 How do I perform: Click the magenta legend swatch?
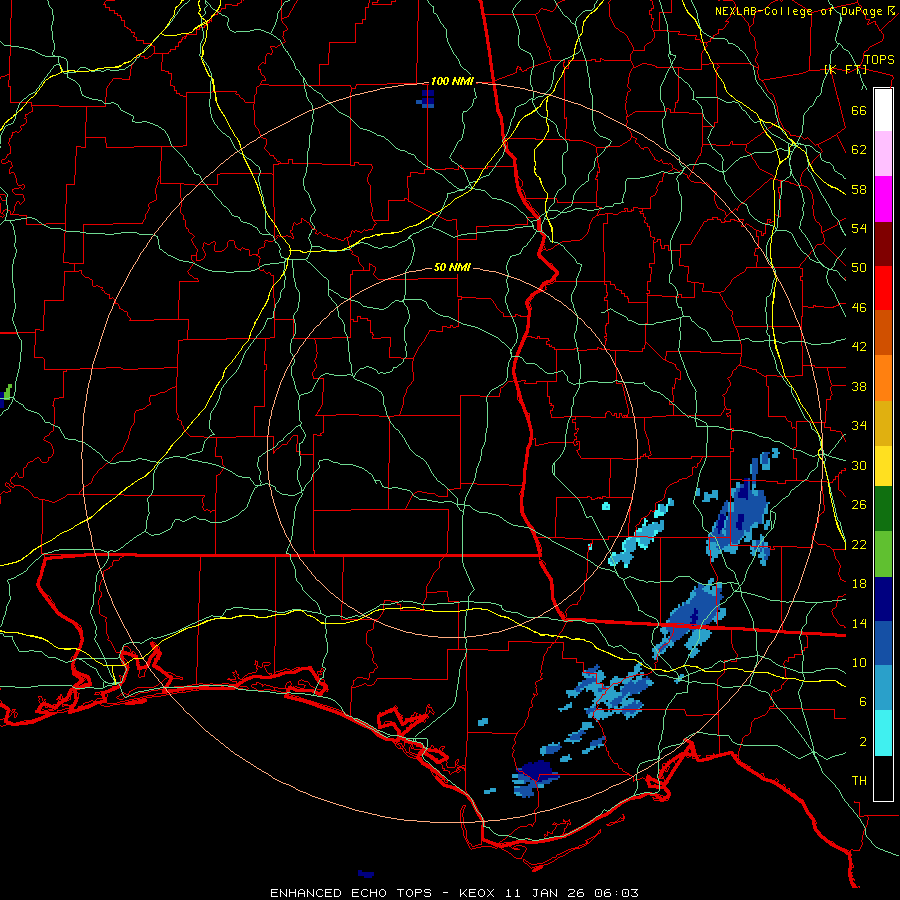point(883,199)
